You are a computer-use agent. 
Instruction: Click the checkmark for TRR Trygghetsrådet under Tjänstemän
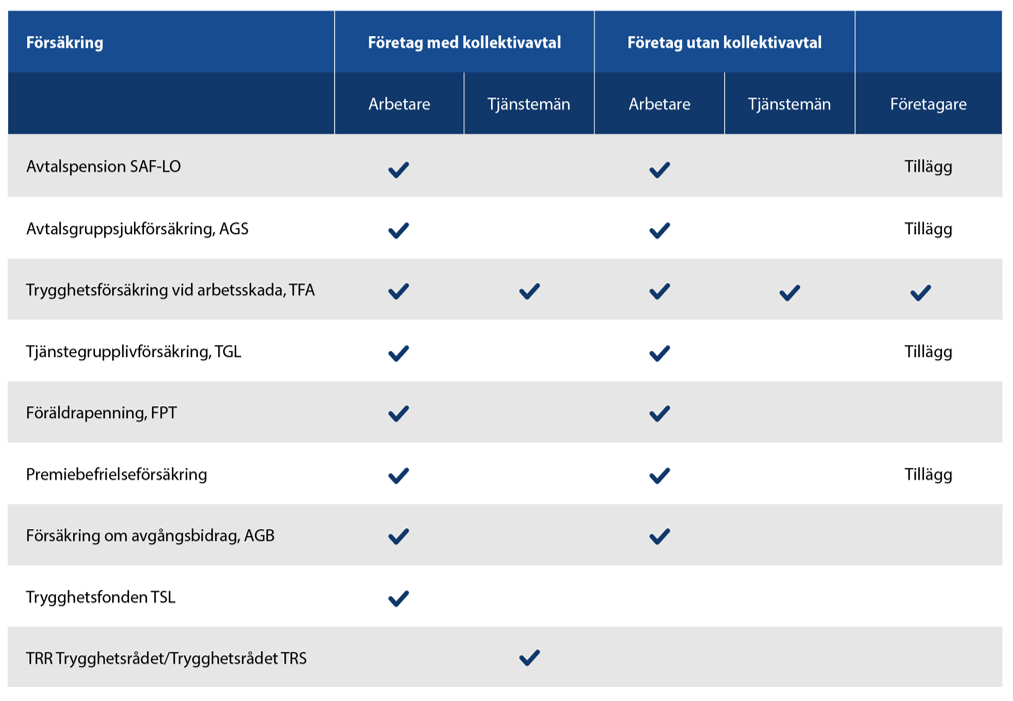coord(529,658)
